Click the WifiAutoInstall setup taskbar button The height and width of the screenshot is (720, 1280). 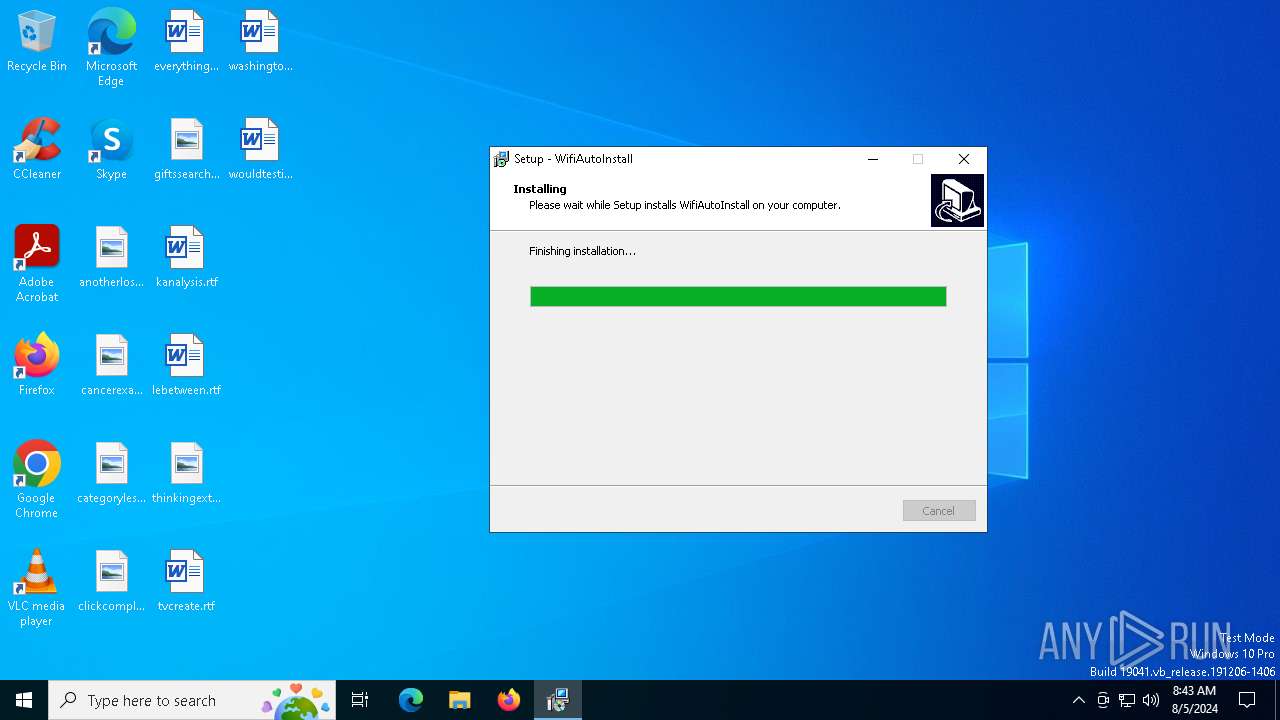tap(558, 700)
